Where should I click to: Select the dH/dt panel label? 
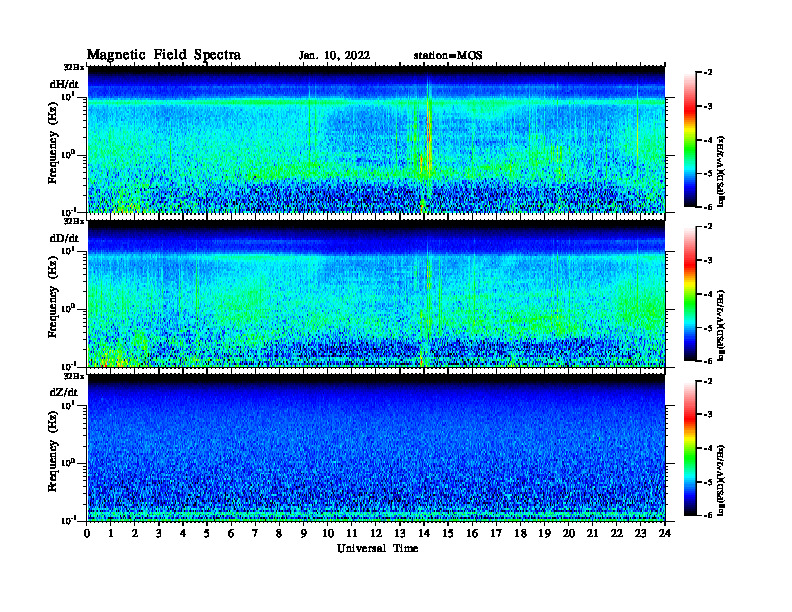(64, 84)
